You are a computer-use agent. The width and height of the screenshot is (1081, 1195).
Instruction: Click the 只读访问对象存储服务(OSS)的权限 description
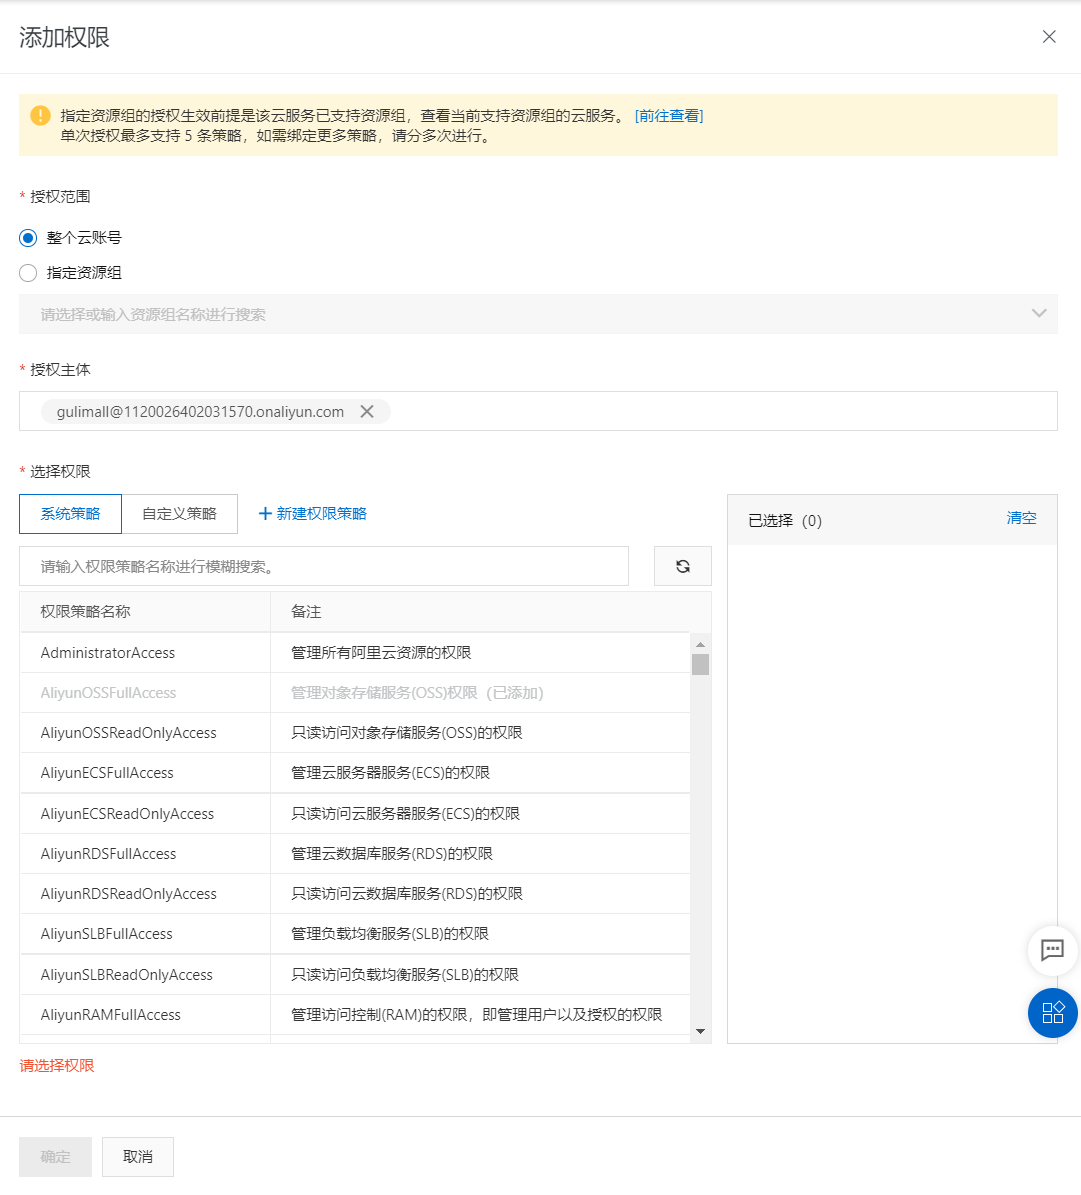[x=406, y=732]
